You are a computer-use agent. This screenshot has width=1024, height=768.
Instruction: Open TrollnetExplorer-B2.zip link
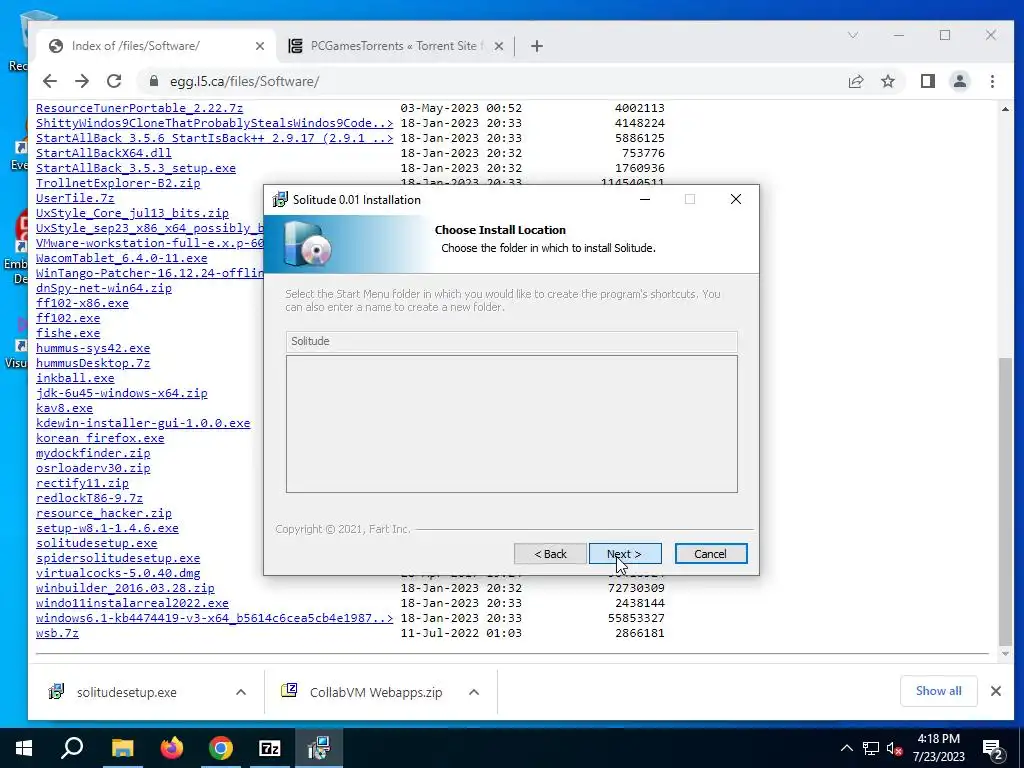tap(118, 183)
